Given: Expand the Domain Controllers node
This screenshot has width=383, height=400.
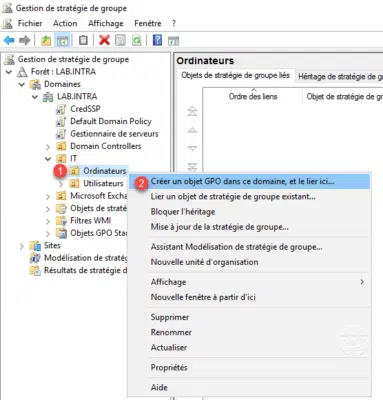Looking at the screenshot, I should pos(48,147).
